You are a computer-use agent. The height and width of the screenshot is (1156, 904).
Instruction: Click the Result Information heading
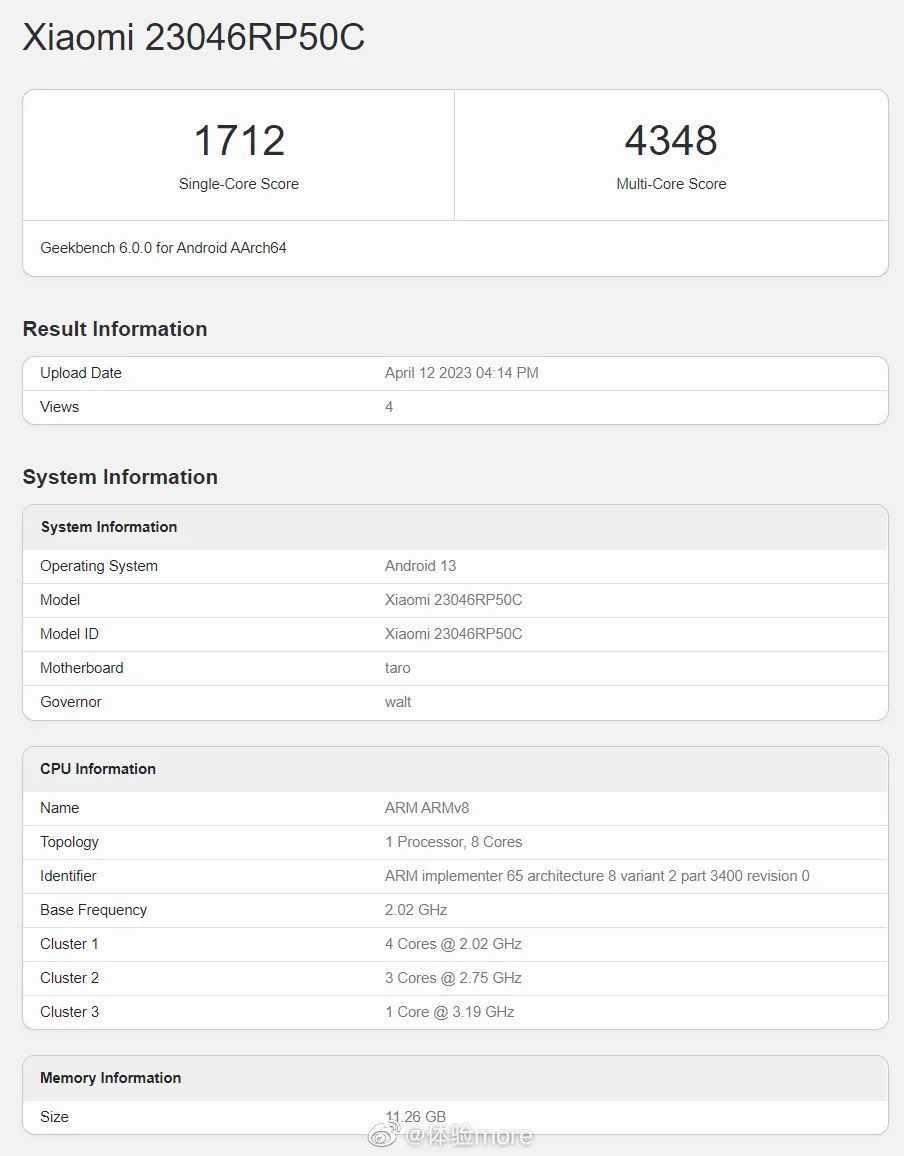click(115, 329)
